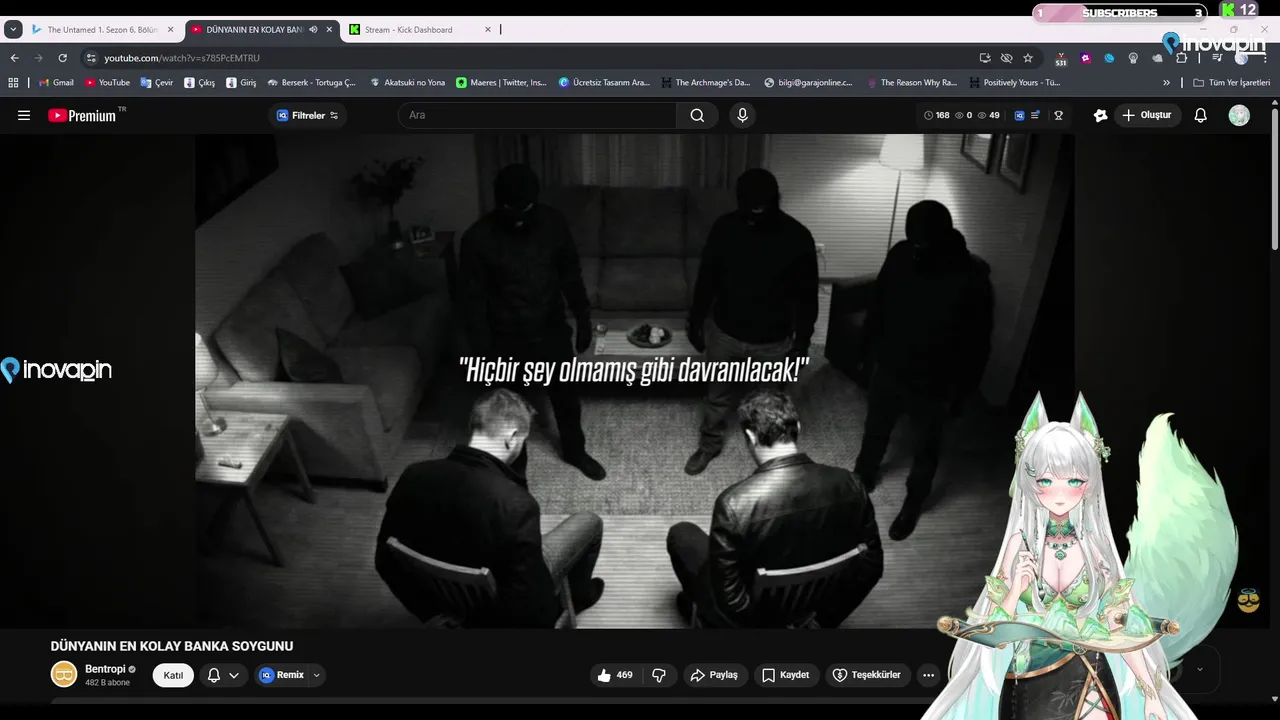Click the crossed-eye icon in address bar
This screenshot has width=1280, height=720.
click(x=1006, y=58)
